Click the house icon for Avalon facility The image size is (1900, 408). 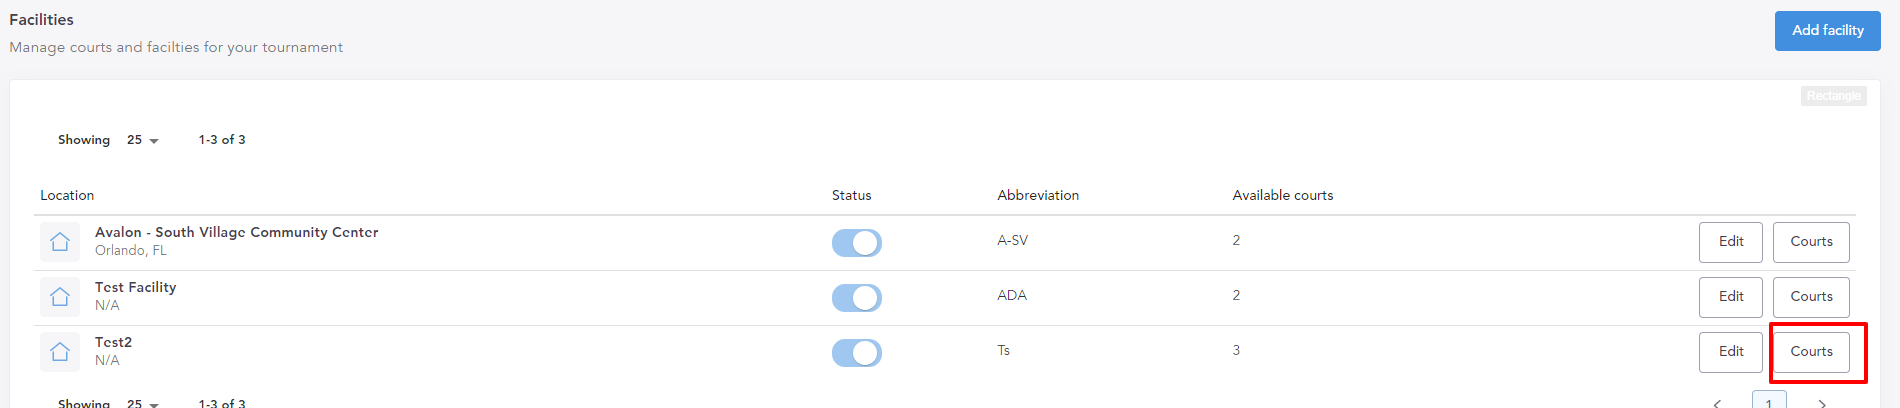[60, 242]
